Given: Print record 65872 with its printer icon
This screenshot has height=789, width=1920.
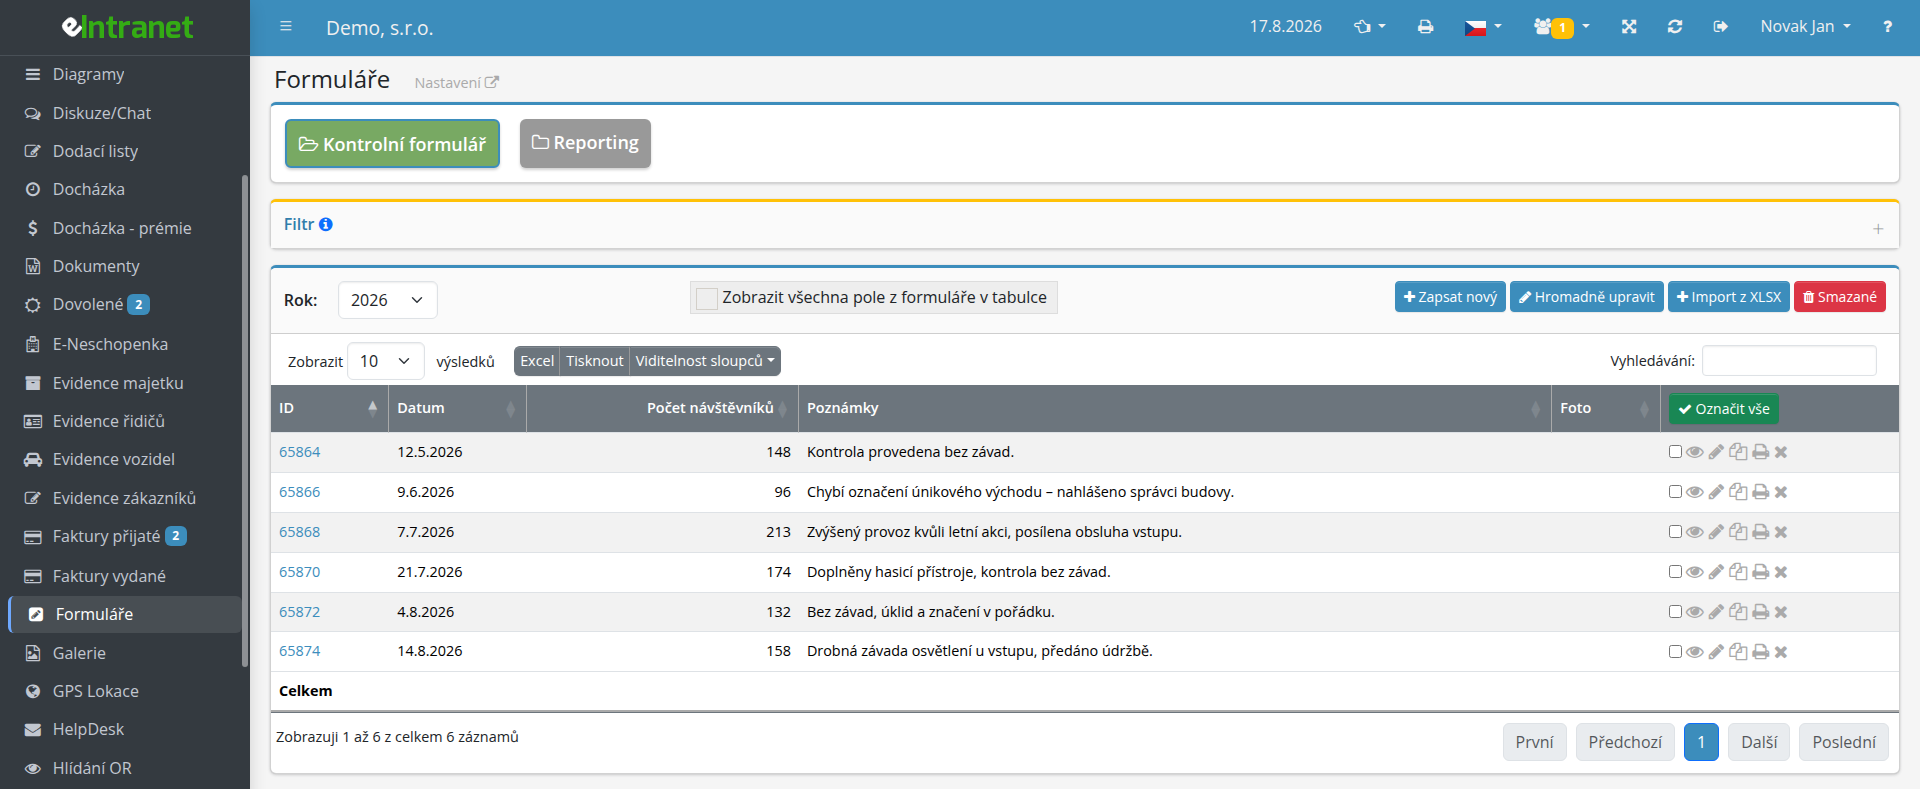Looking at the screenshot, I should point(1760,612).
